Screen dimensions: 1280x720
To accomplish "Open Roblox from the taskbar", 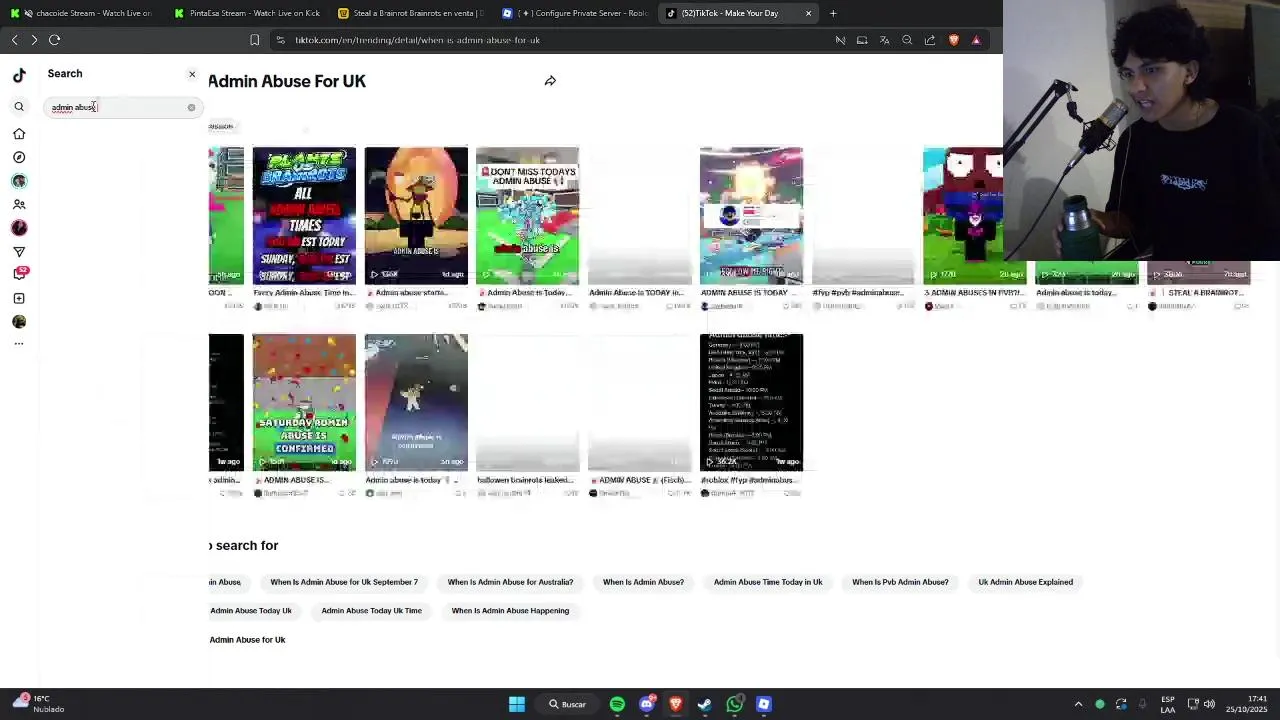I will pyautogui.click(x=764, y=704).
